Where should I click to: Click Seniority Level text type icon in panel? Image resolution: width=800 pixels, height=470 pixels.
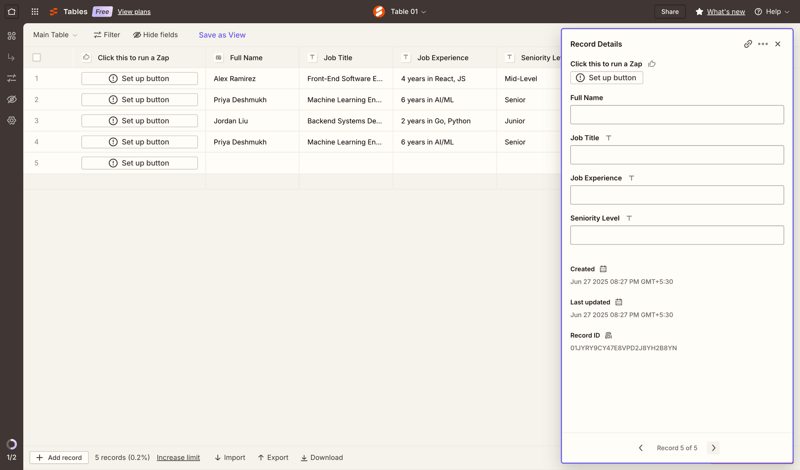pyautogui.click(x=629, y=218)
